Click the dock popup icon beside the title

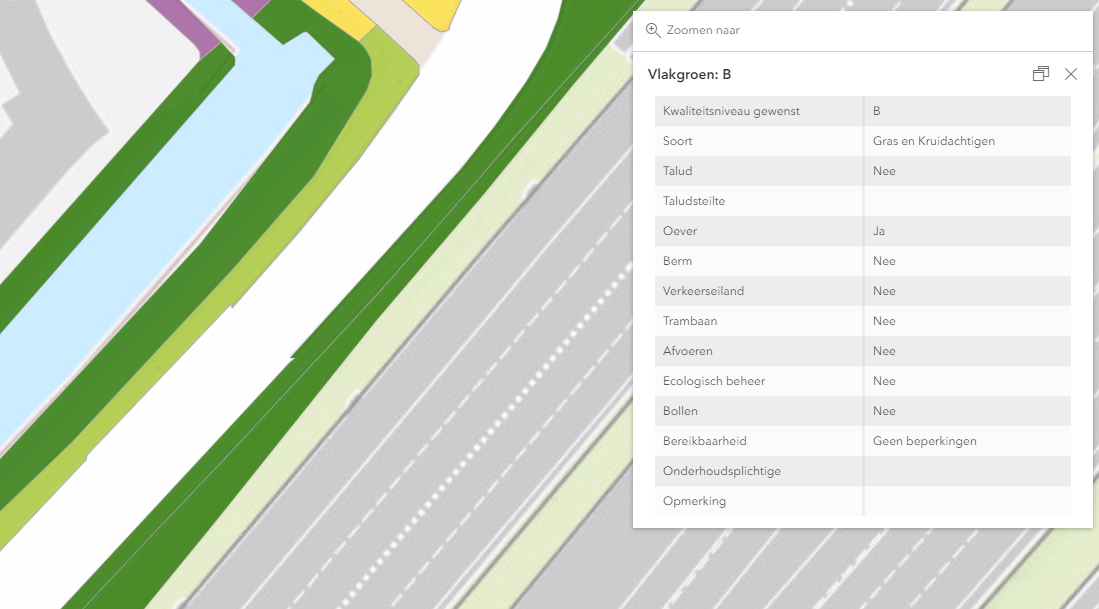pos(1040,73)
